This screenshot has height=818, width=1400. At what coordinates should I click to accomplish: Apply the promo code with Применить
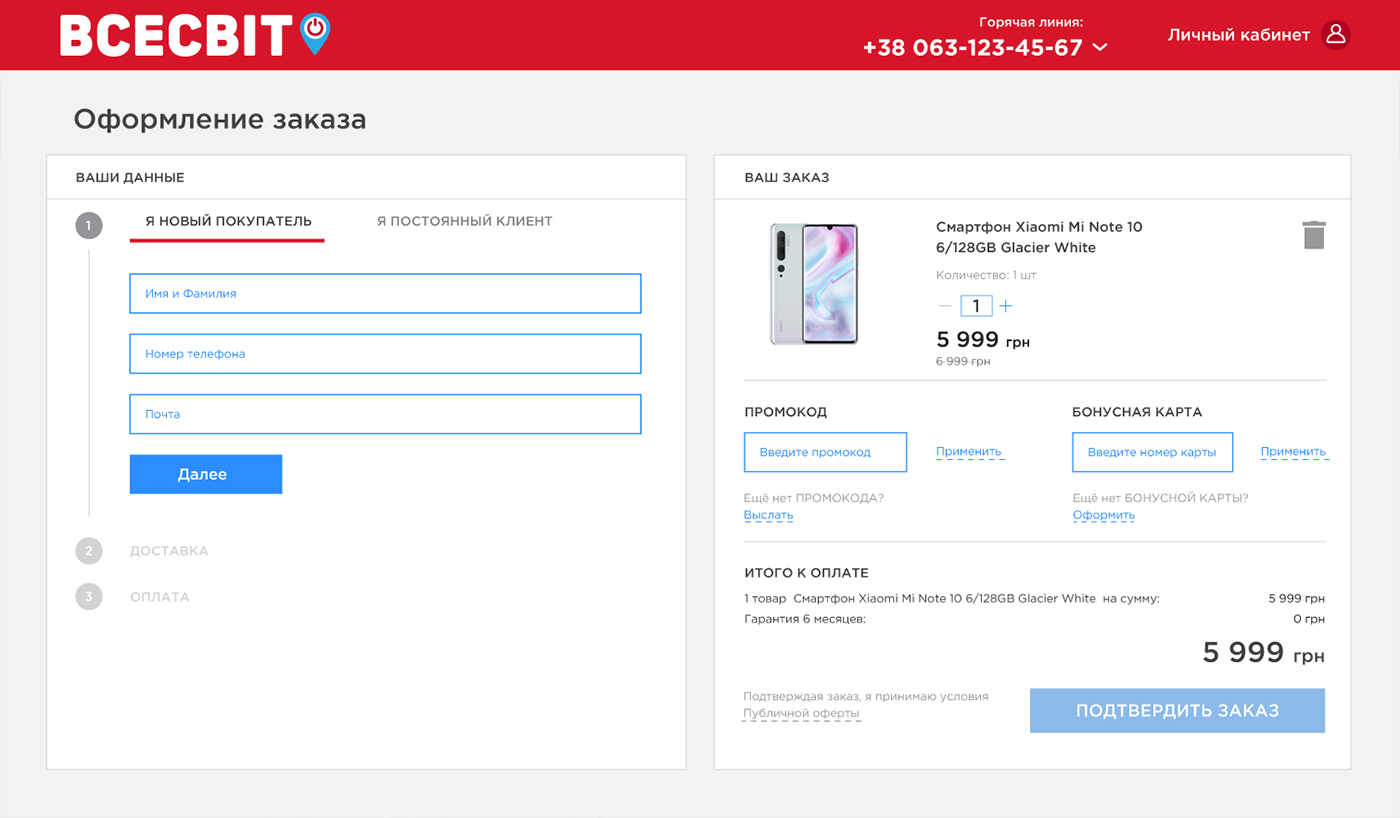coord(969,452)
